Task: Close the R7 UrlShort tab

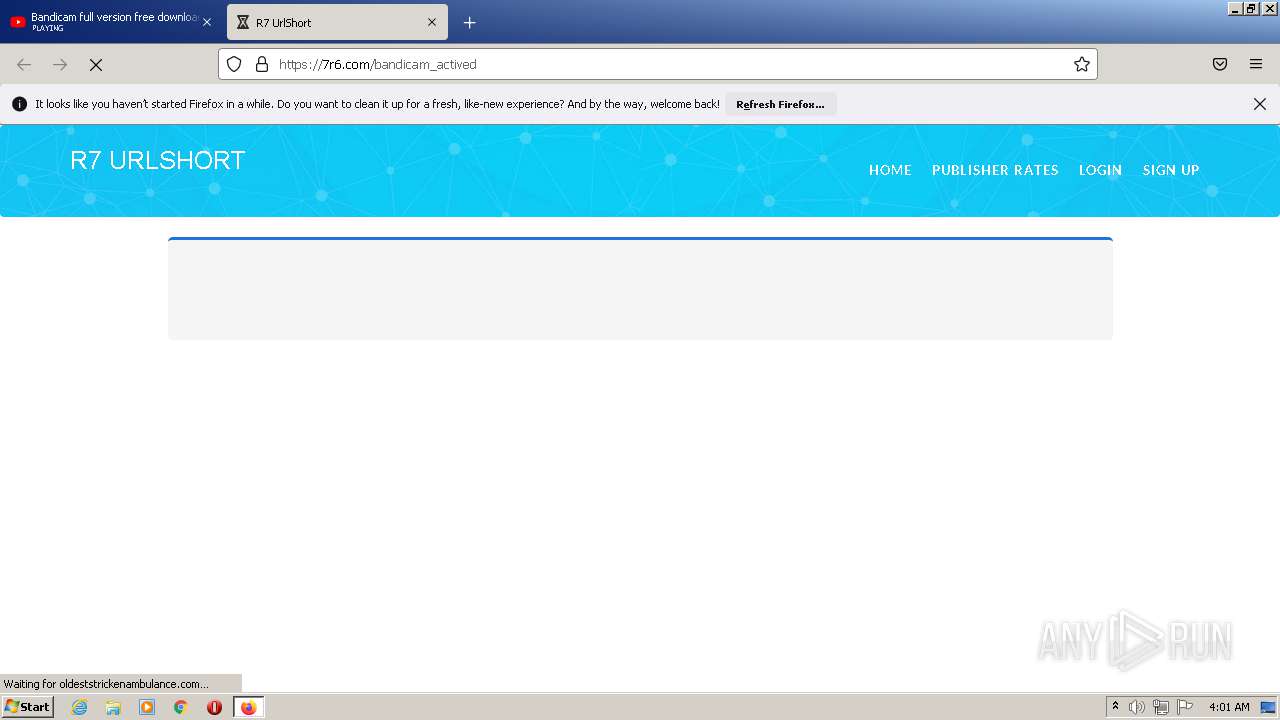Action: (432, 22)
